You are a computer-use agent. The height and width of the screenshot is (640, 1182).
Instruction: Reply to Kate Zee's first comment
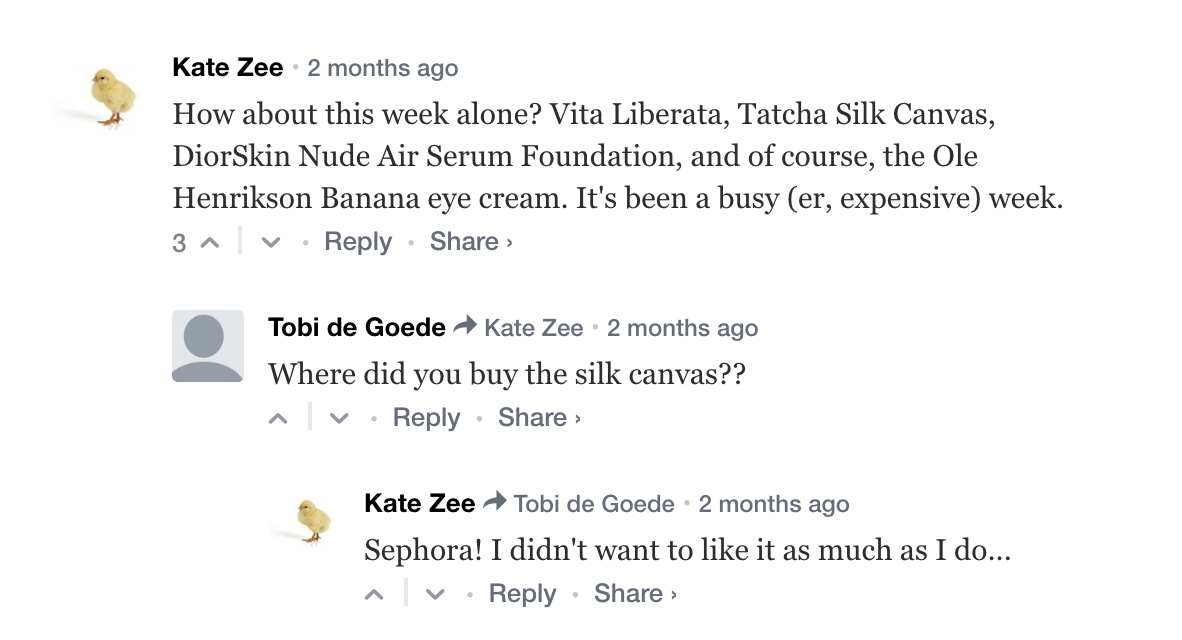coord(358,242)
